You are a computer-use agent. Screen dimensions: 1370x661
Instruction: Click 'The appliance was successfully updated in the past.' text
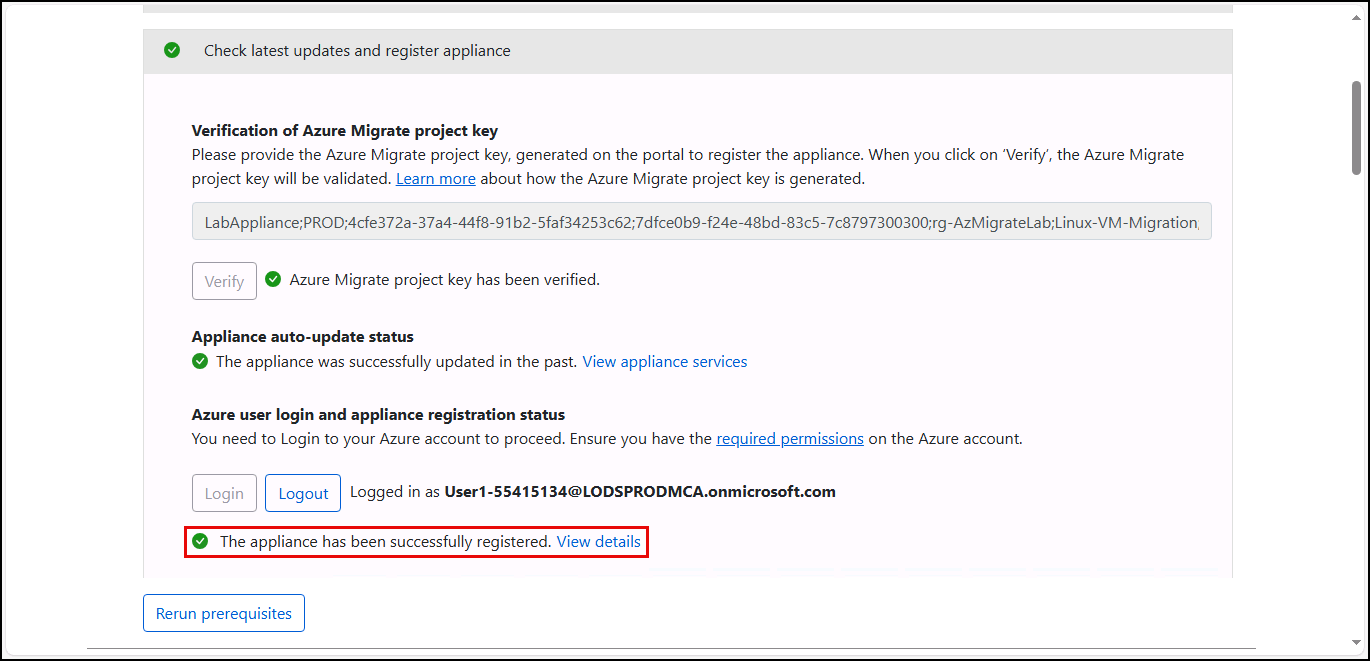397,361
